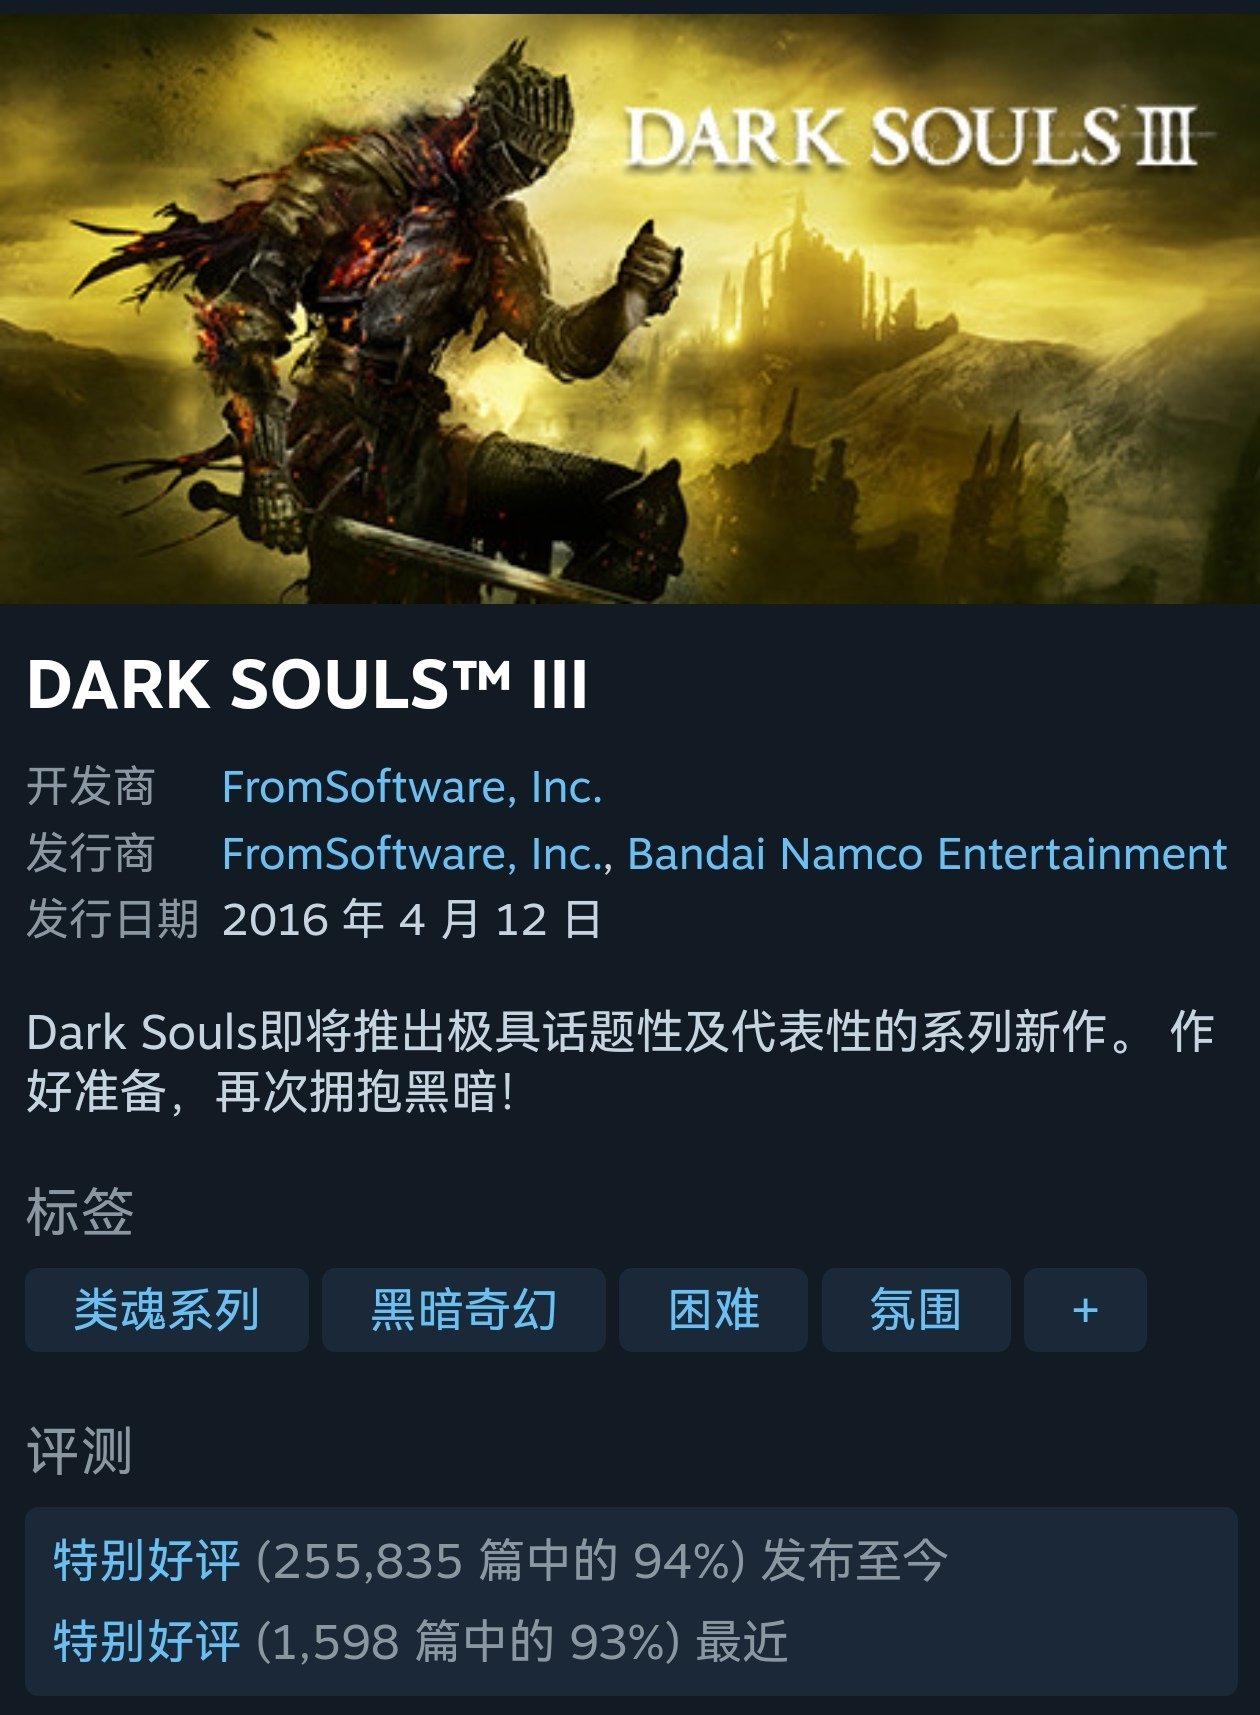Expand more tags with the plus button
This screenshot has height=1715, width=1260.
(x=1085, y=1309)
